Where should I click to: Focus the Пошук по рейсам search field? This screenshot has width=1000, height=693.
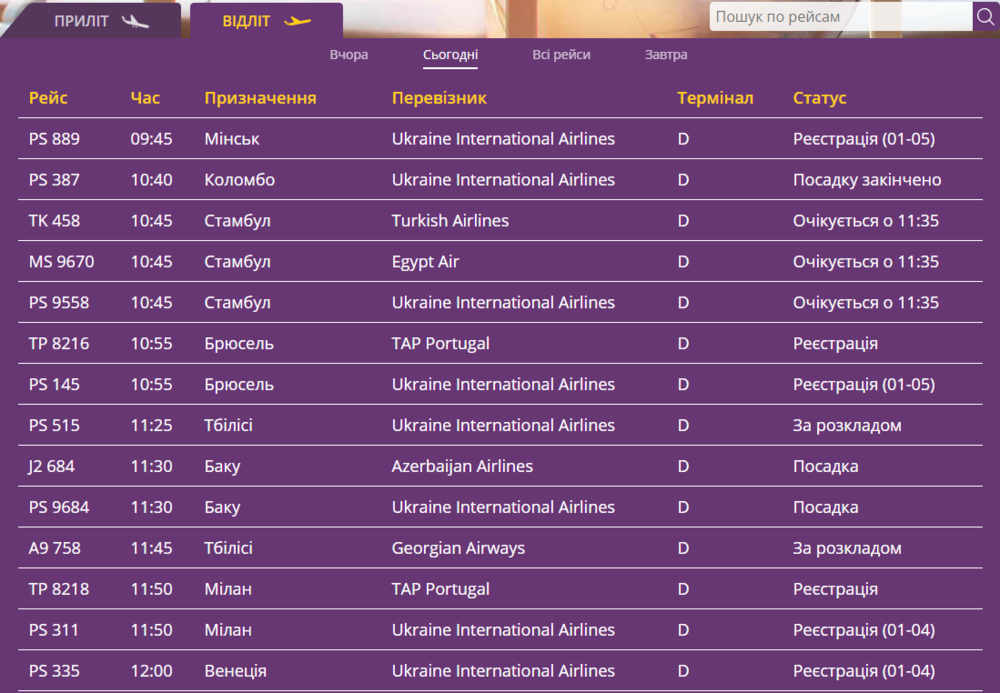coord(840,17)
